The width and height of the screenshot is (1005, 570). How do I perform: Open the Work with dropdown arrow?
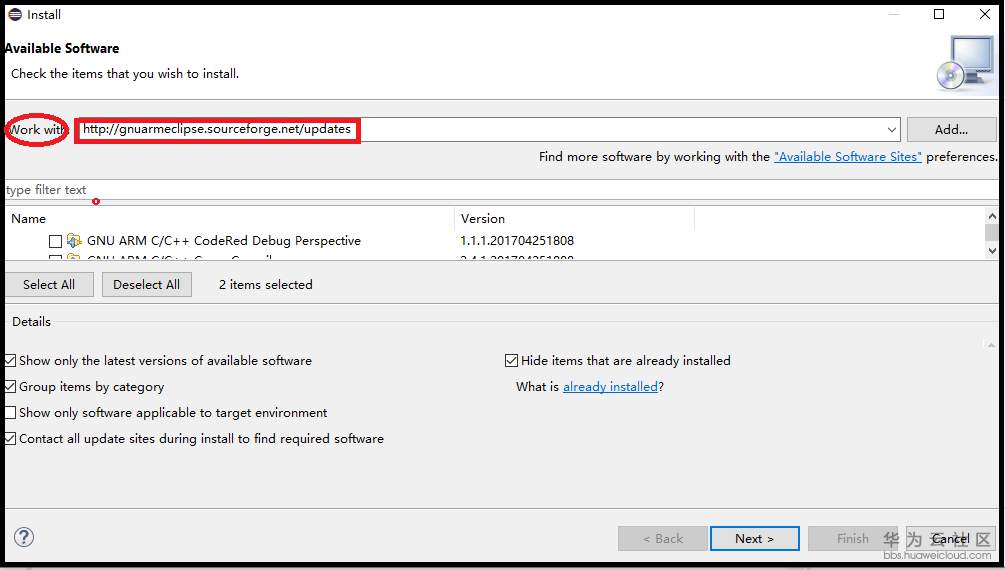(x=892, y=130)
